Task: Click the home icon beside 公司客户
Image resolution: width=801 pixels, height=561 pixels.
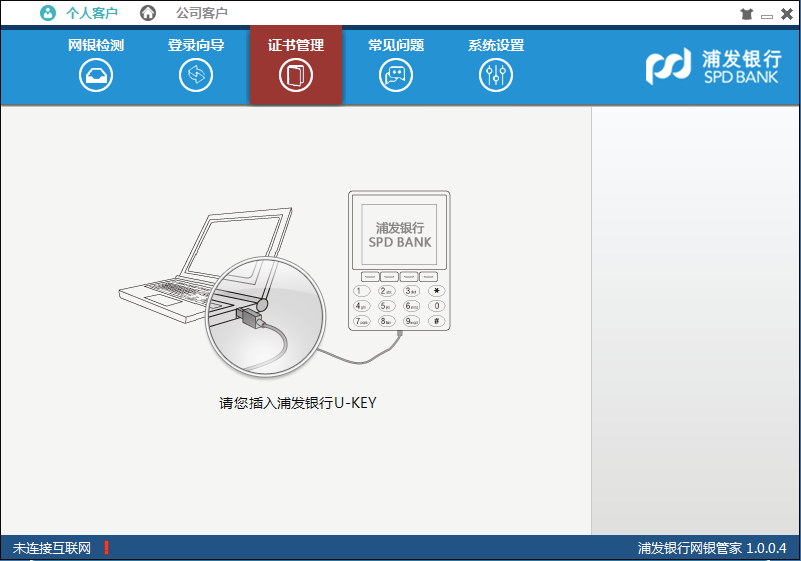Action: click(148, 13)
